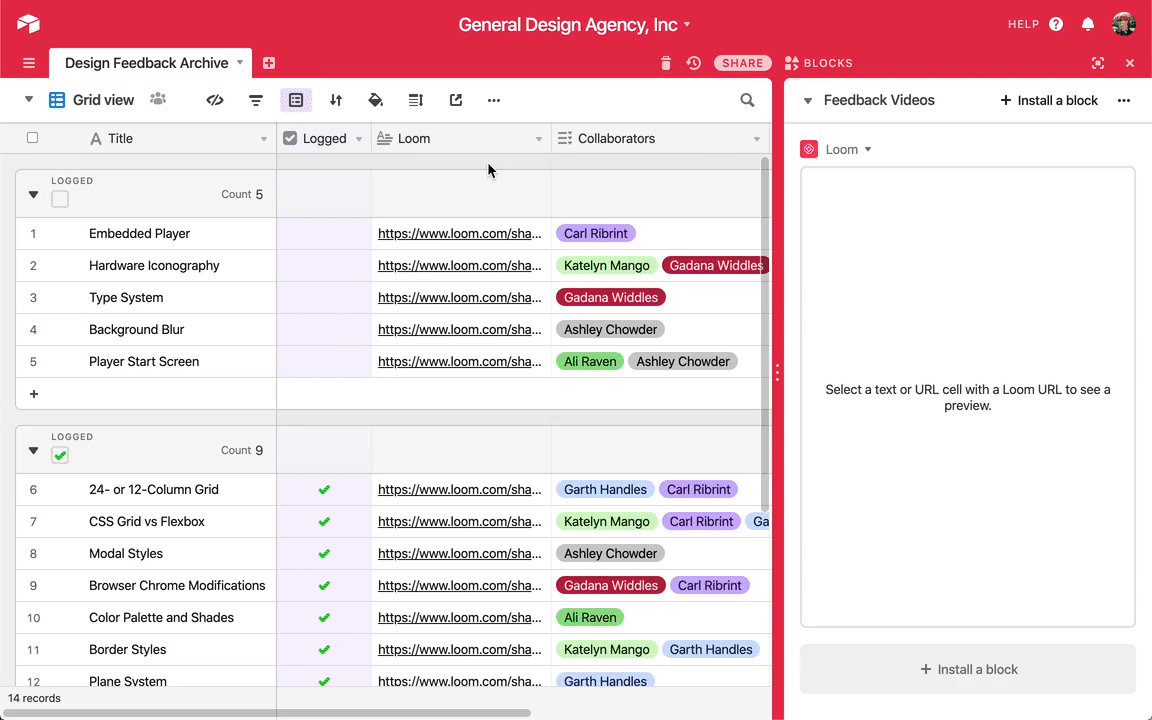This screenshot has height=720, width=1152.
Task: Toggle the select all records checkbox
Action: [x=32, y=137]
